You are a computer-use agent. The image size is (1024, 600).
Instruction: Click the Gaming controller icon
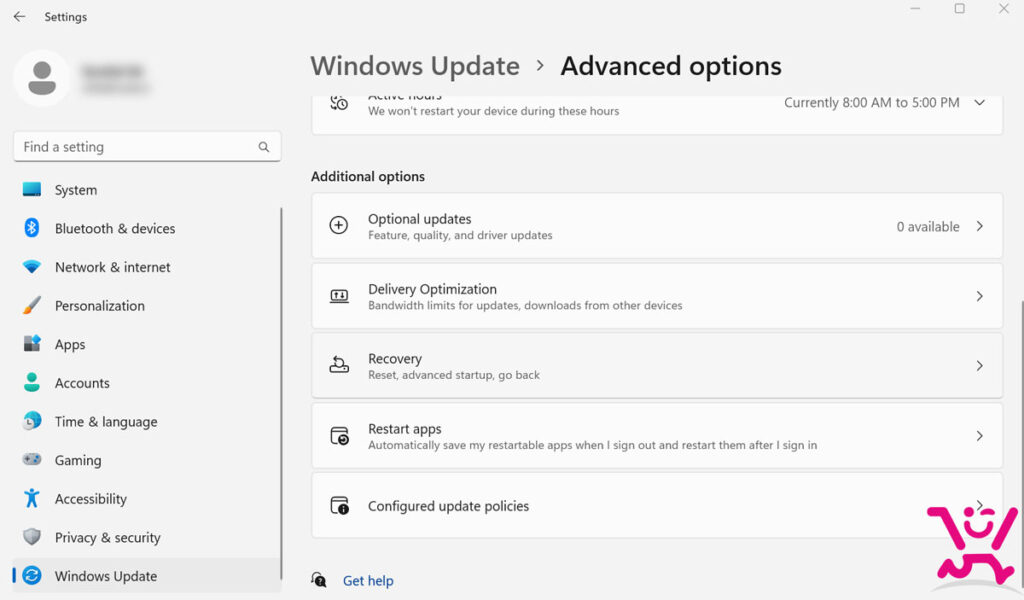pos(31,459)
